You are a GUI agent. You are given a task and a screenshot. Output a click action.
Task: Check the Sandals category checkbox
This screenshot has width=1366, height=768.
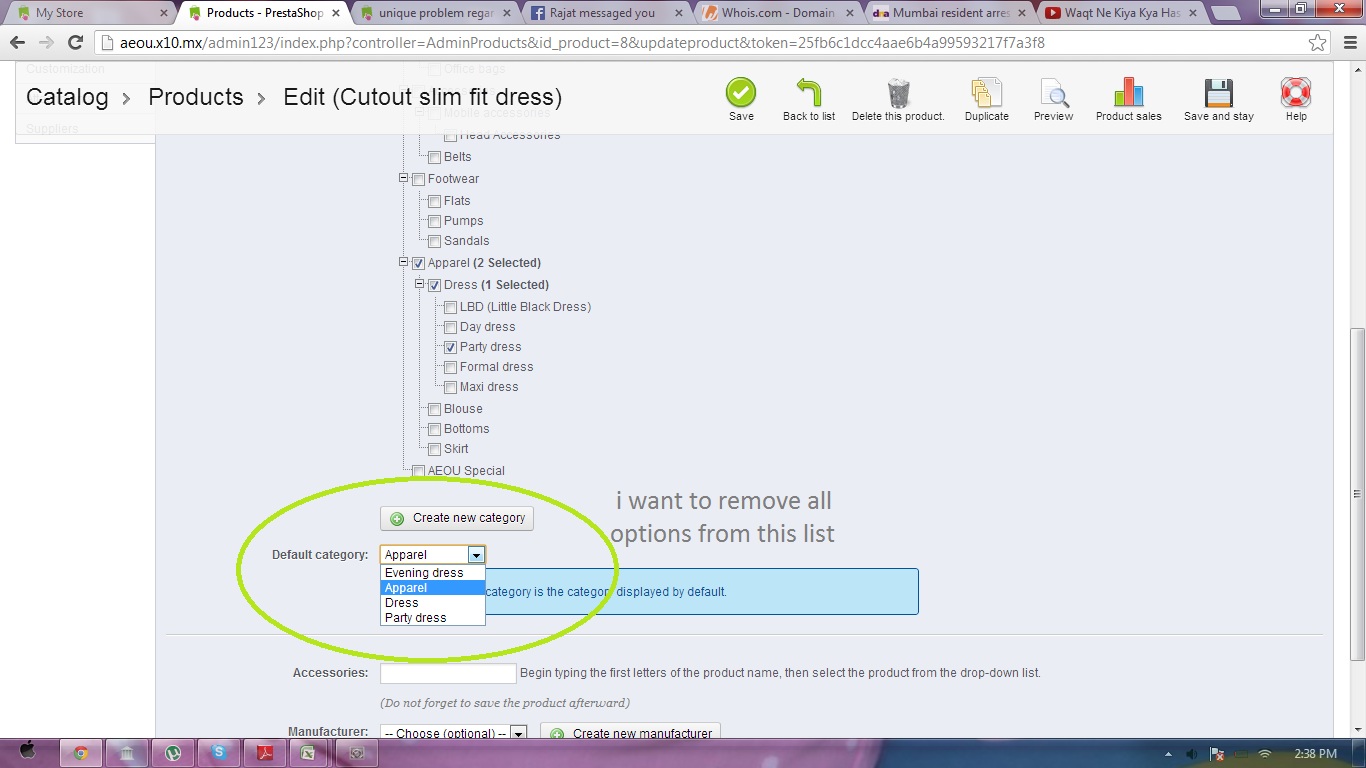(x=434, y=241)
